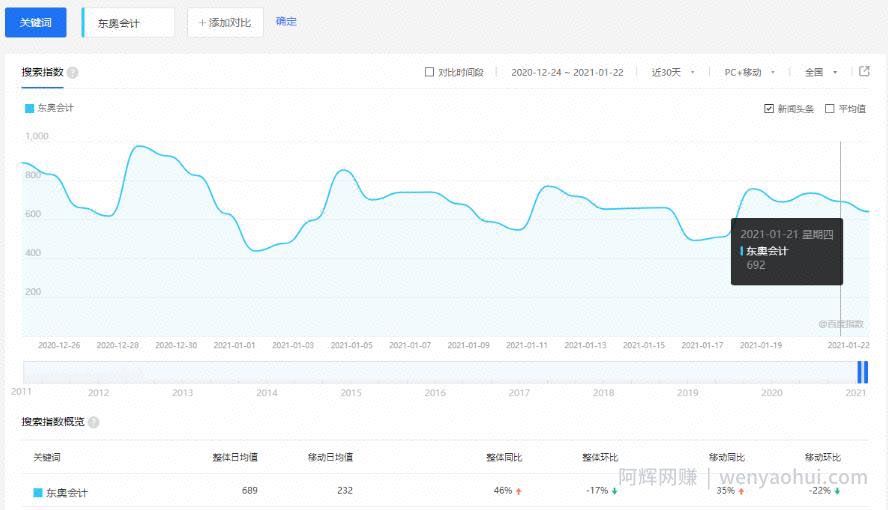Image resolution: width=888 pixels, height=510 pixels.
Task: Click the 移动日均值 column header
Action: 330,457
